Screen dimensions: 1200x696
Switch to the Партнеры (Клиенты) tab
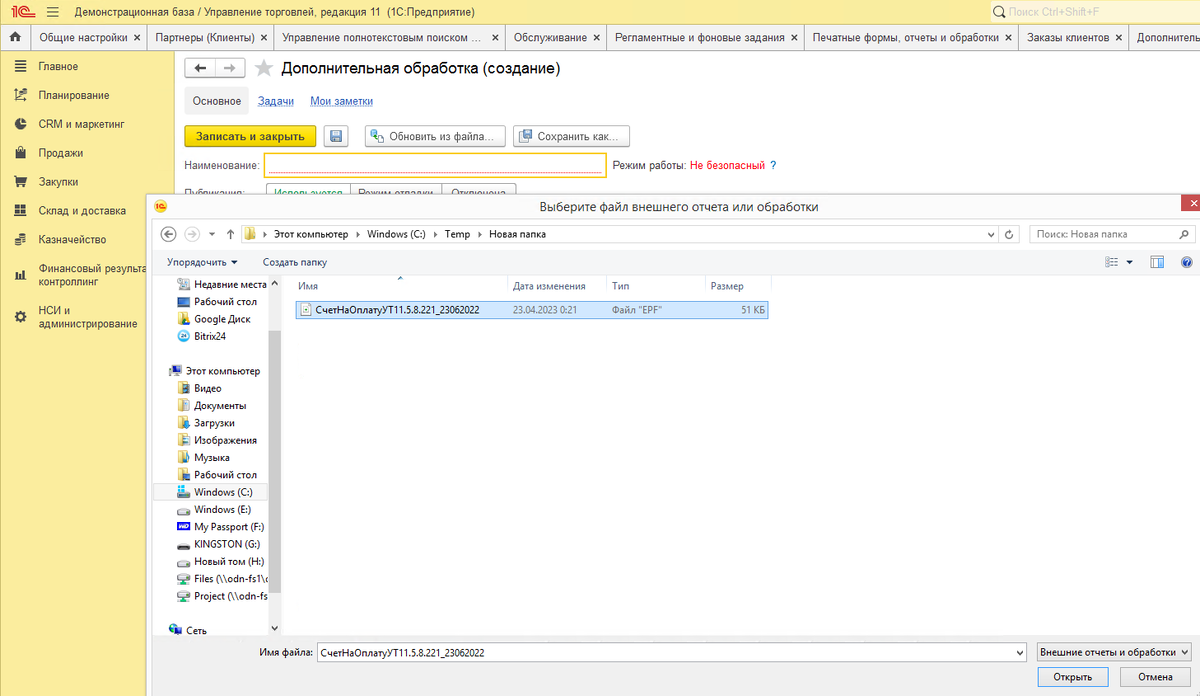(205, 37)
